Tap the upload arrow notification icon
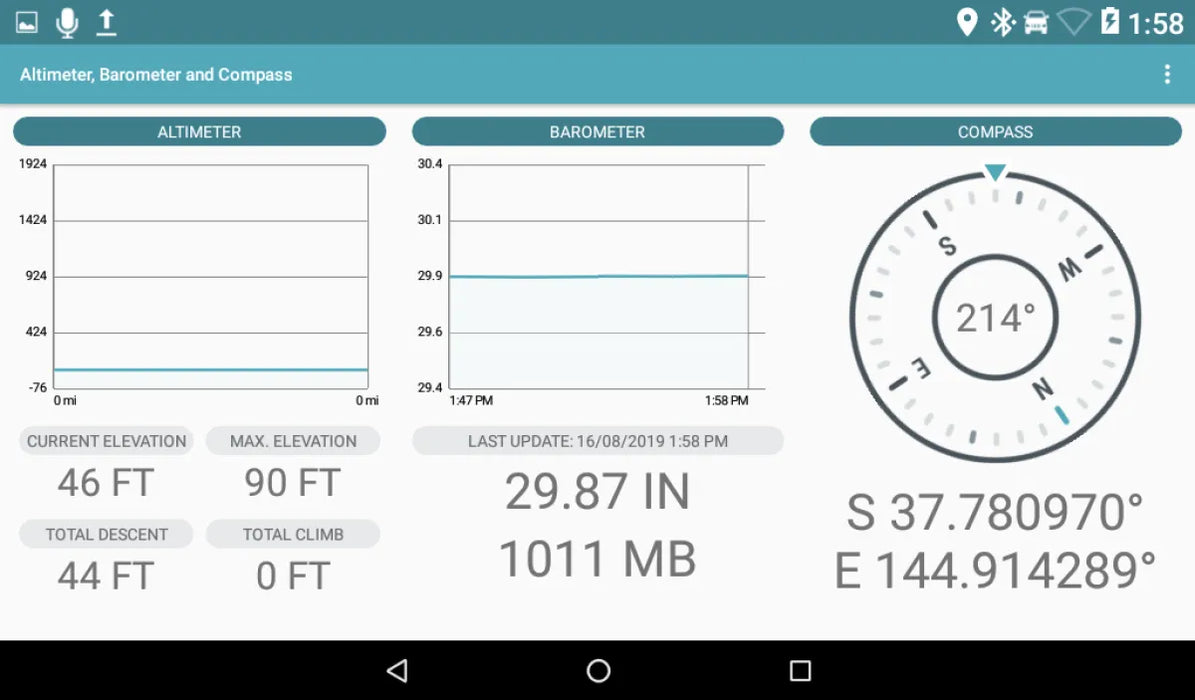 [106, 22]
